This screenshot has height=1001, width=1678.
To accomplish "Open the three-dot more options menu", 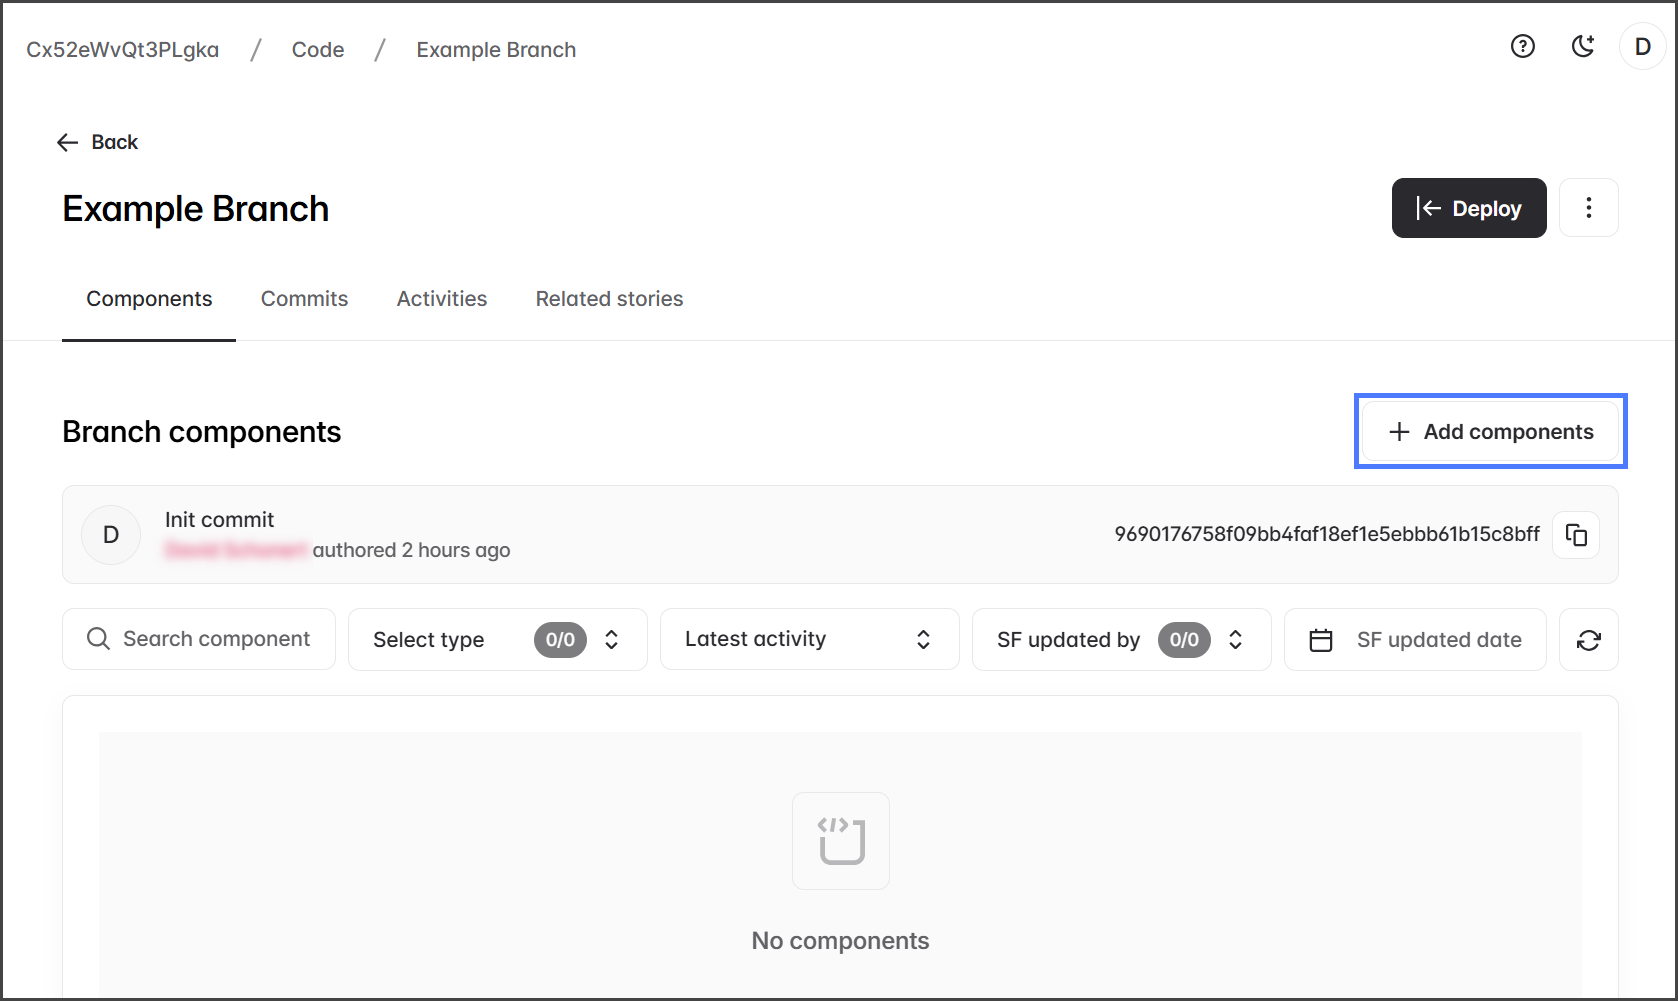I will pos(1588,208).
